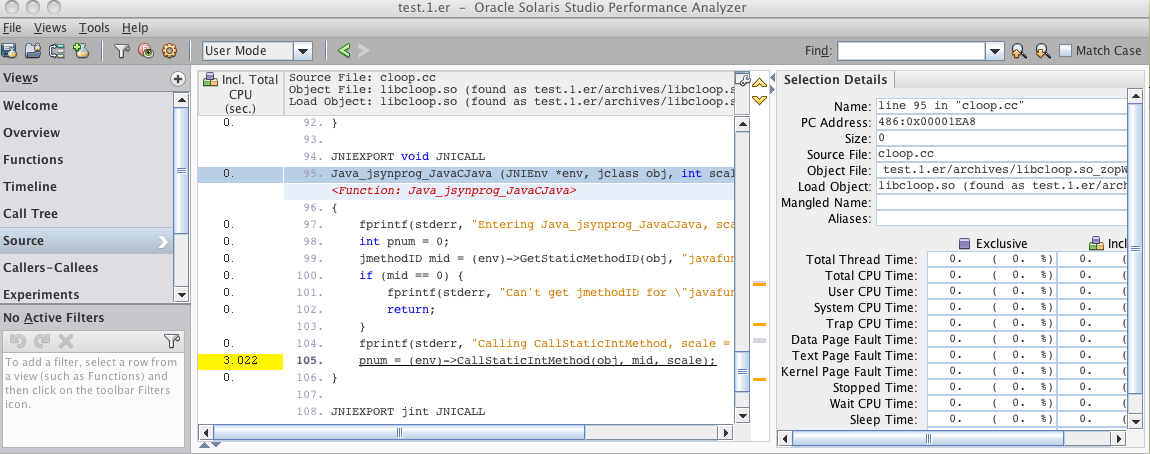Open the File menu

pyautogui.click(x=12, y=28)
